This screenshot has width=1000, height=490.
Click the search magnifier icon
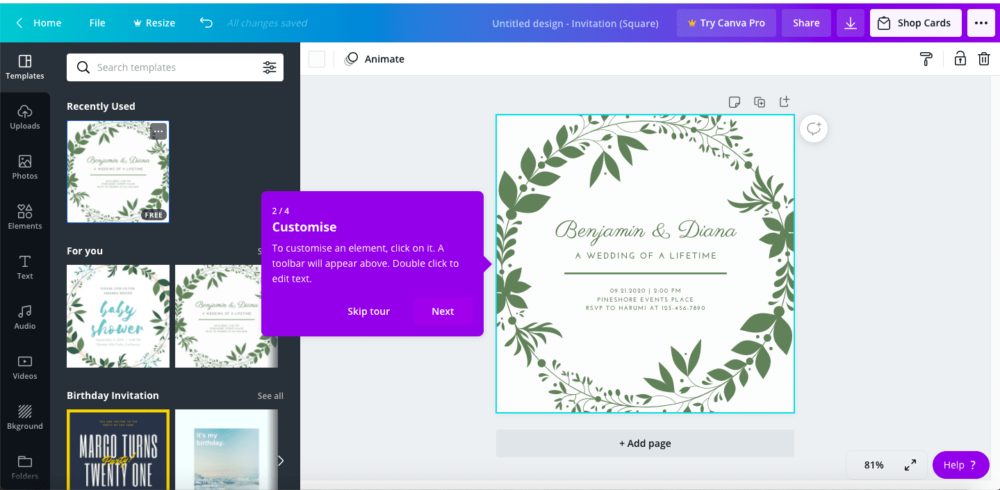[x=83, y=68]
